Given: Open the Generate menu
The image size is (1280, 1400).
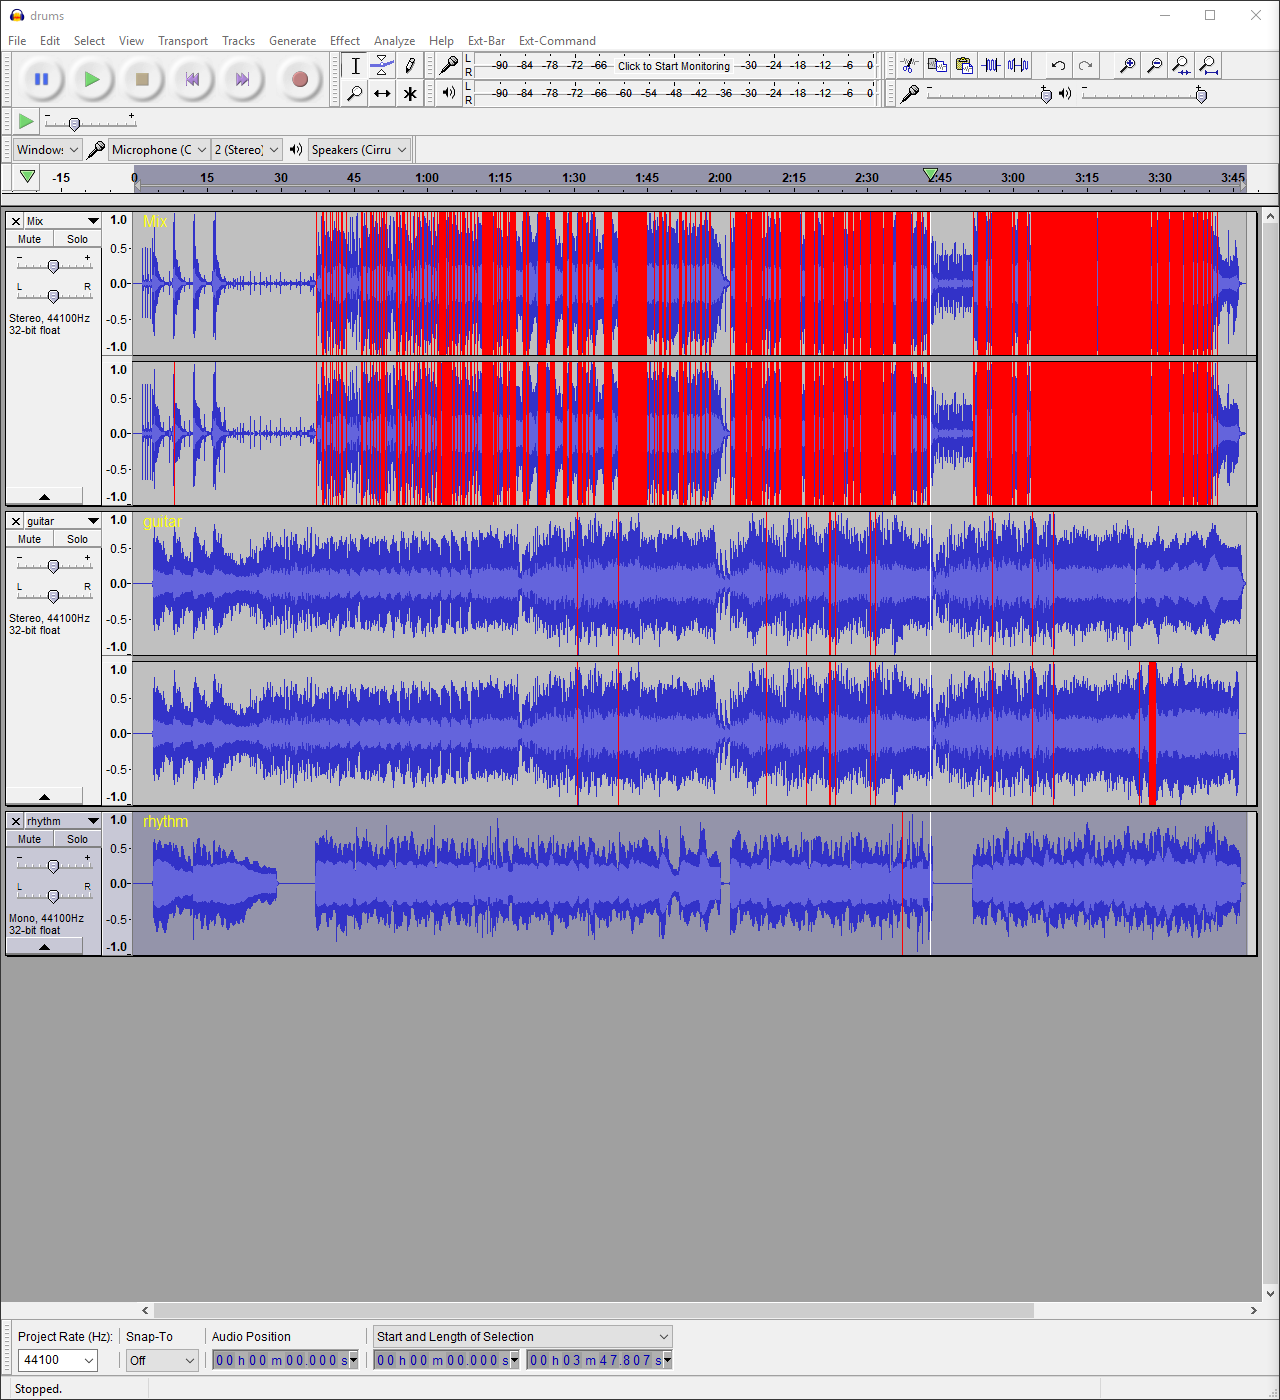Looking at the screenshot, I should click(x=292, y=41).
